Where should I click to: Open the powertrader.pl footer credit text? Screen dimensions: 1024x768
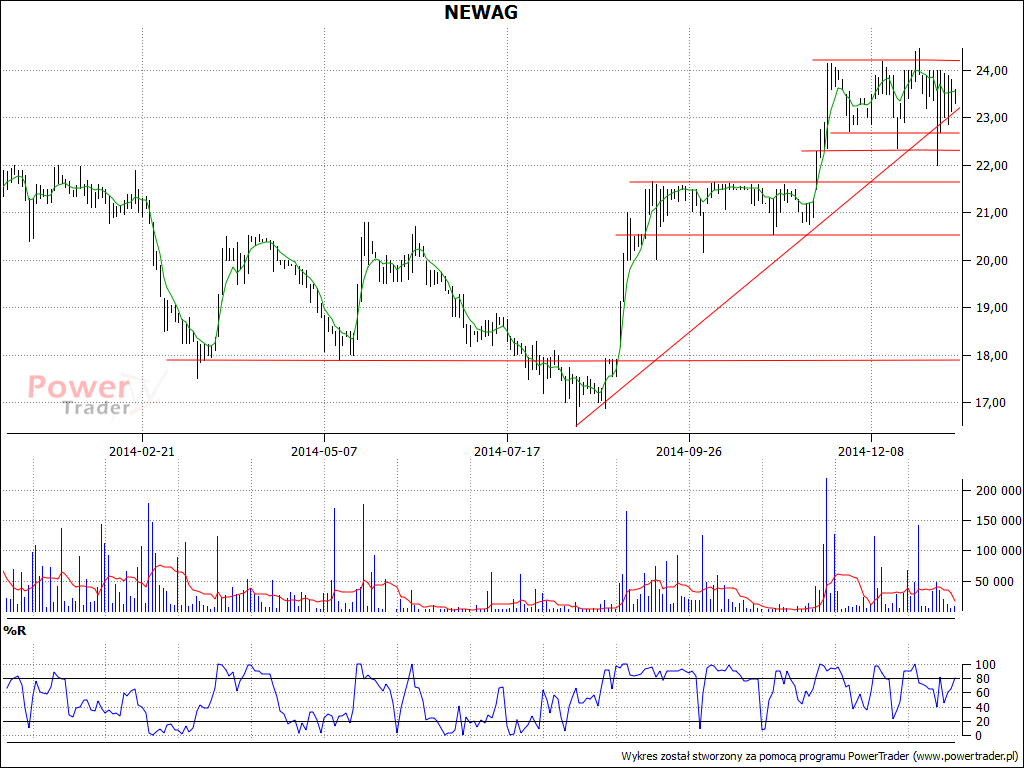(820, 756)
